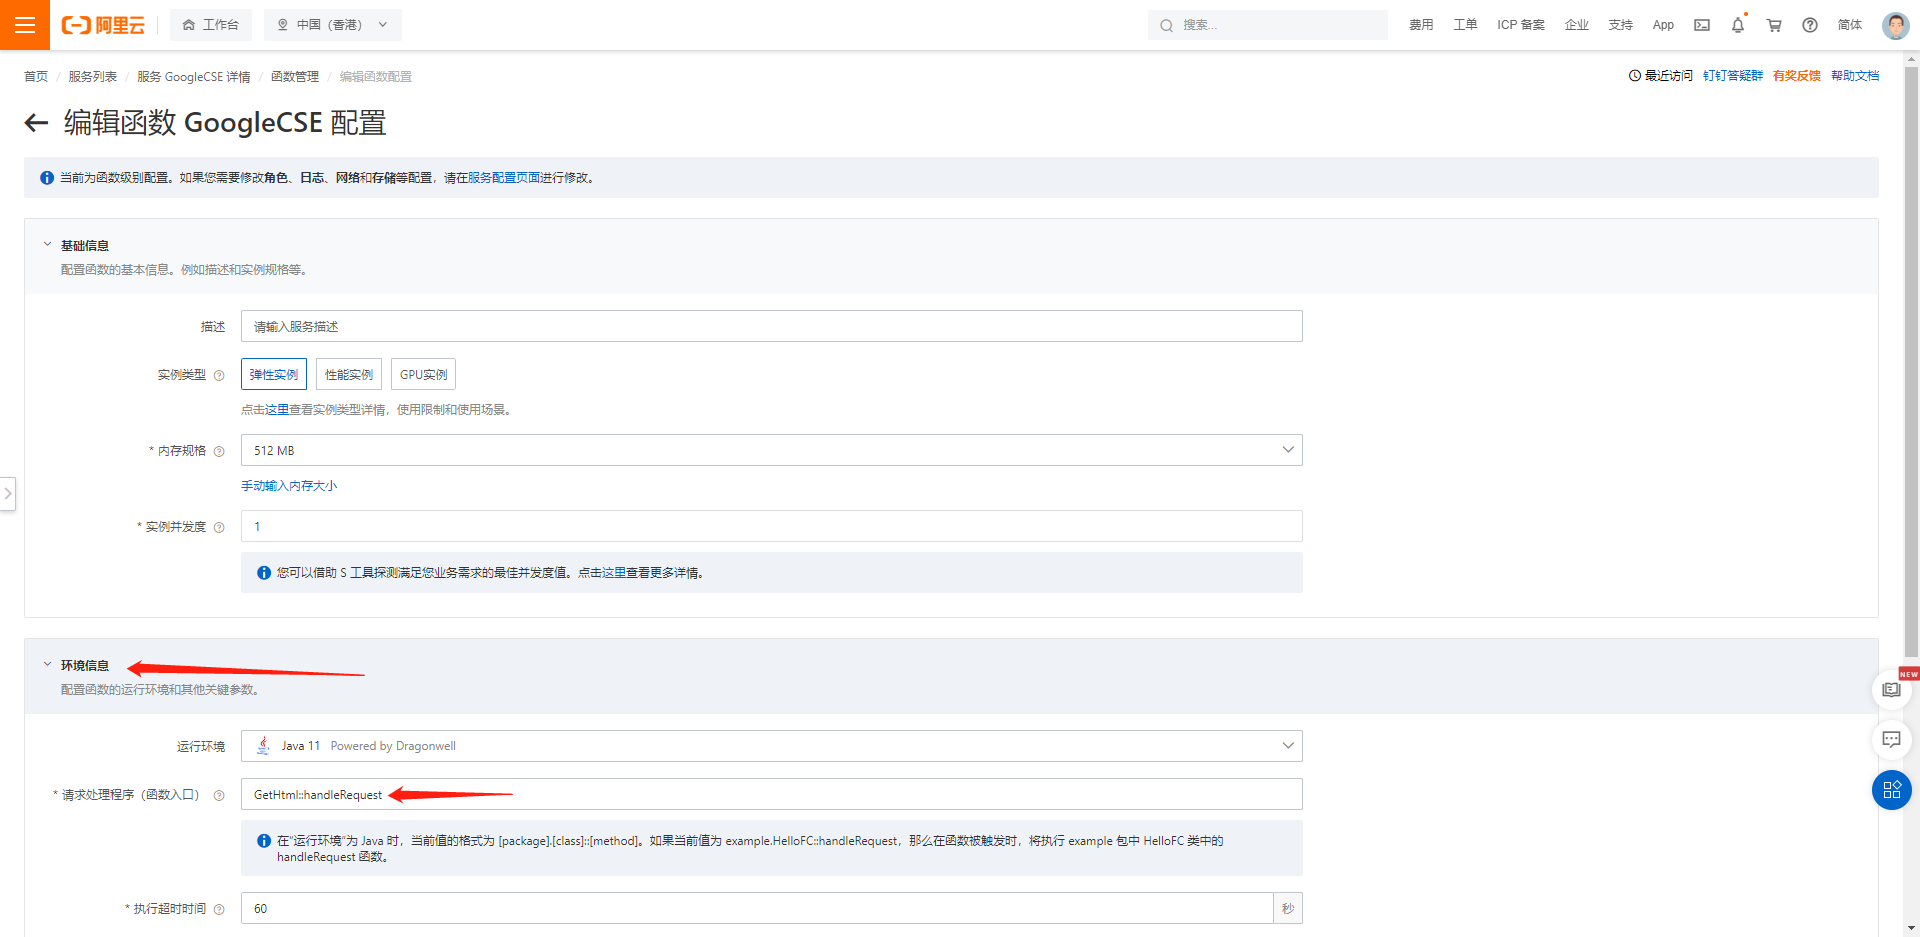Show help for 执行超时时间
The height and width of the screenshot is (937, 1920).
click(x=219, y=909)
